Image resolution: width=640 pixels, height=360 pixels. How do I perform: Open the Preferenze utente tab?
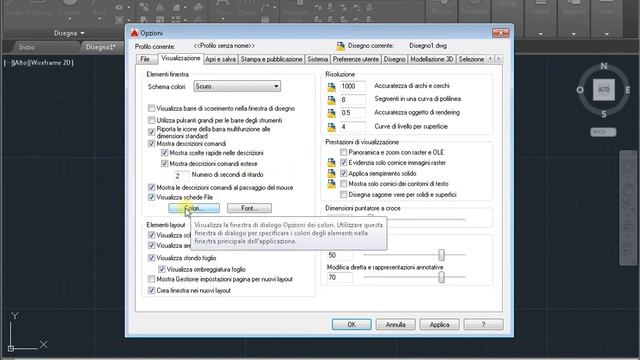tap(356, 59)
